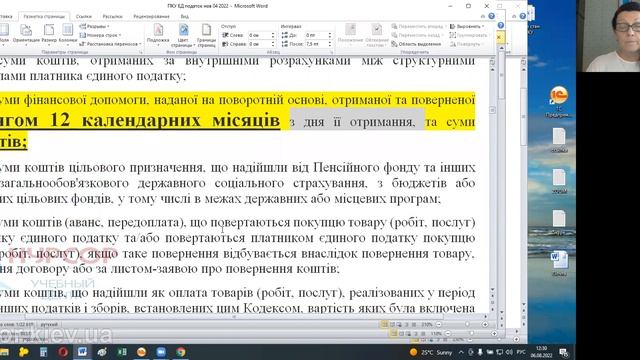Open the Выровнять align dropdown
The image size is (640, 360).
point(467,27)
